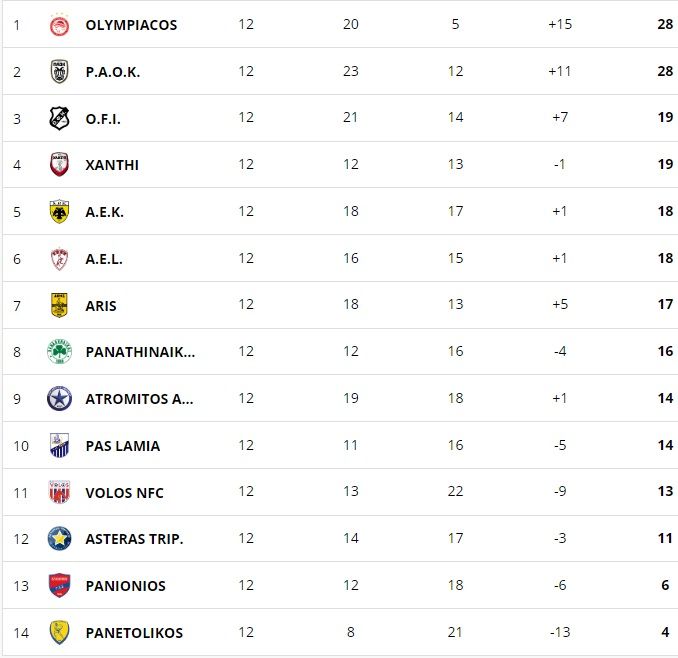This screenshot has height=658, width=678.
Task: Click the PAS Lamia club crest
Action: coord(59,445)
